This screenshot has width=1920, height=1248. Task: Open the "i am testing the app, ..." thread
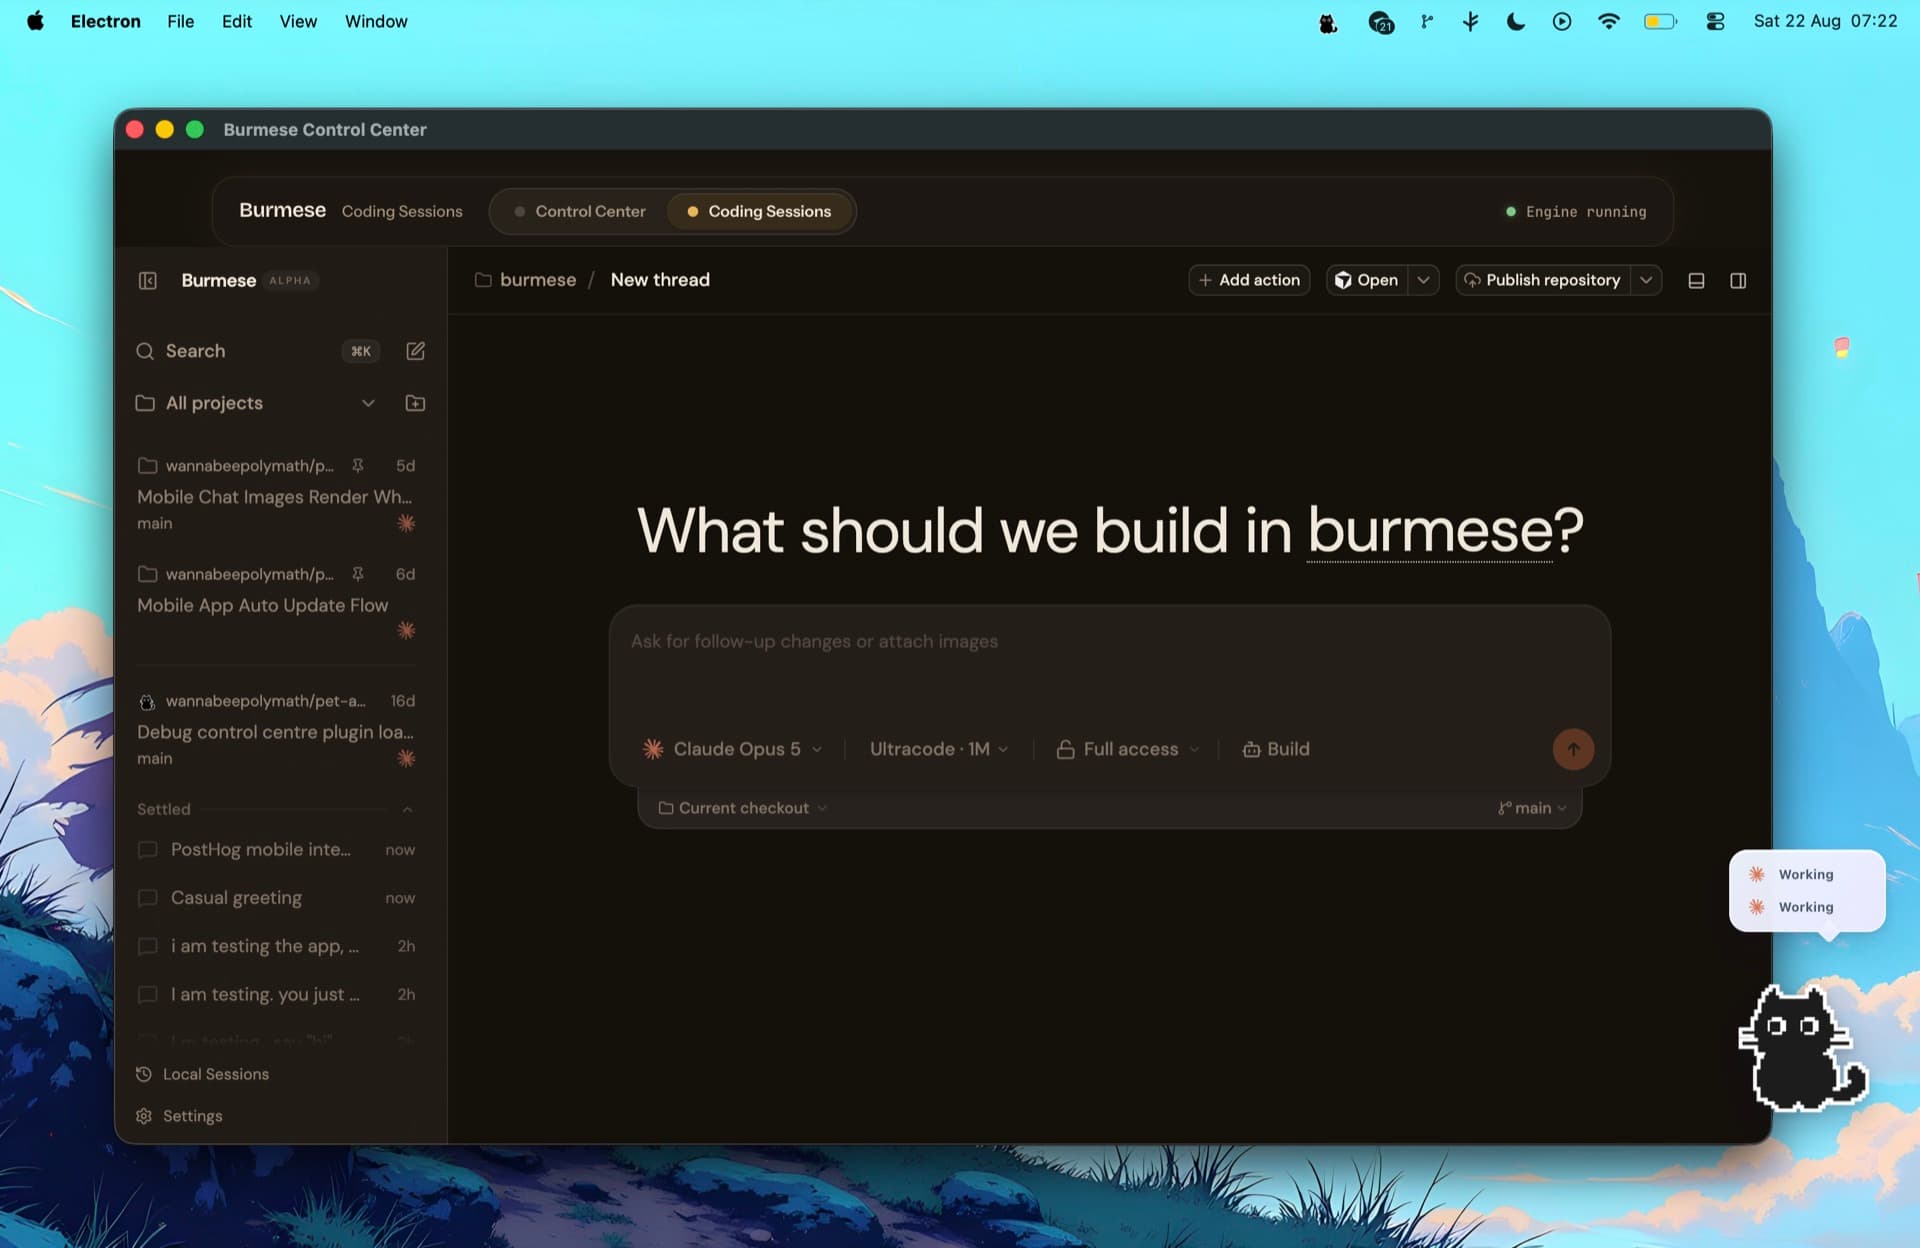point(276,946)
